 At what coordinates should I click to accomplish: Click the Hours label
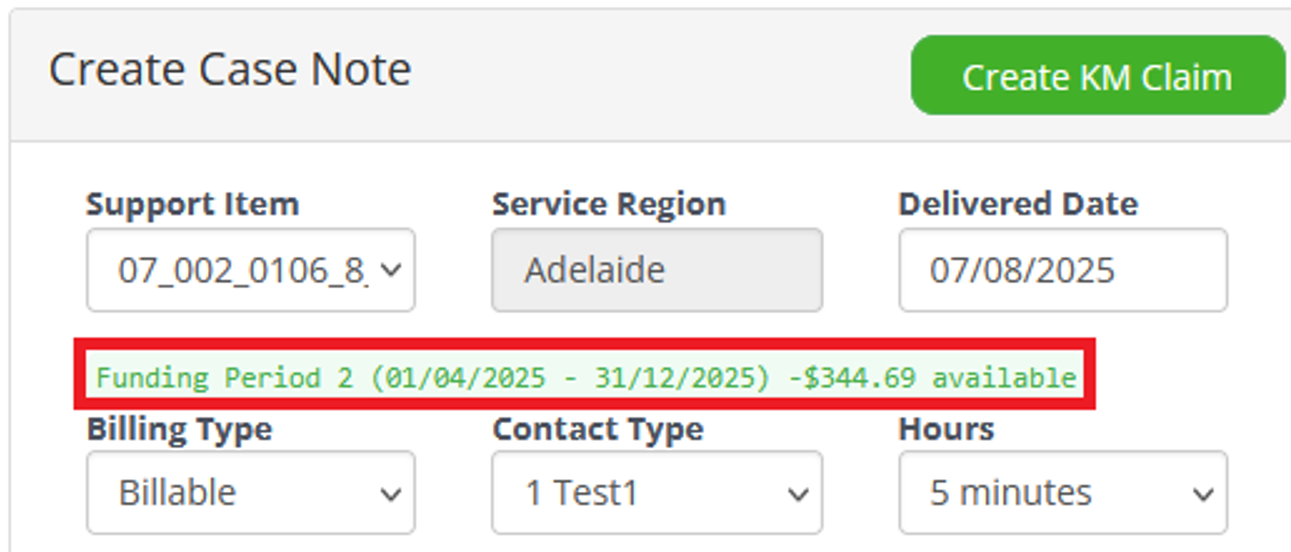[946, 429]
